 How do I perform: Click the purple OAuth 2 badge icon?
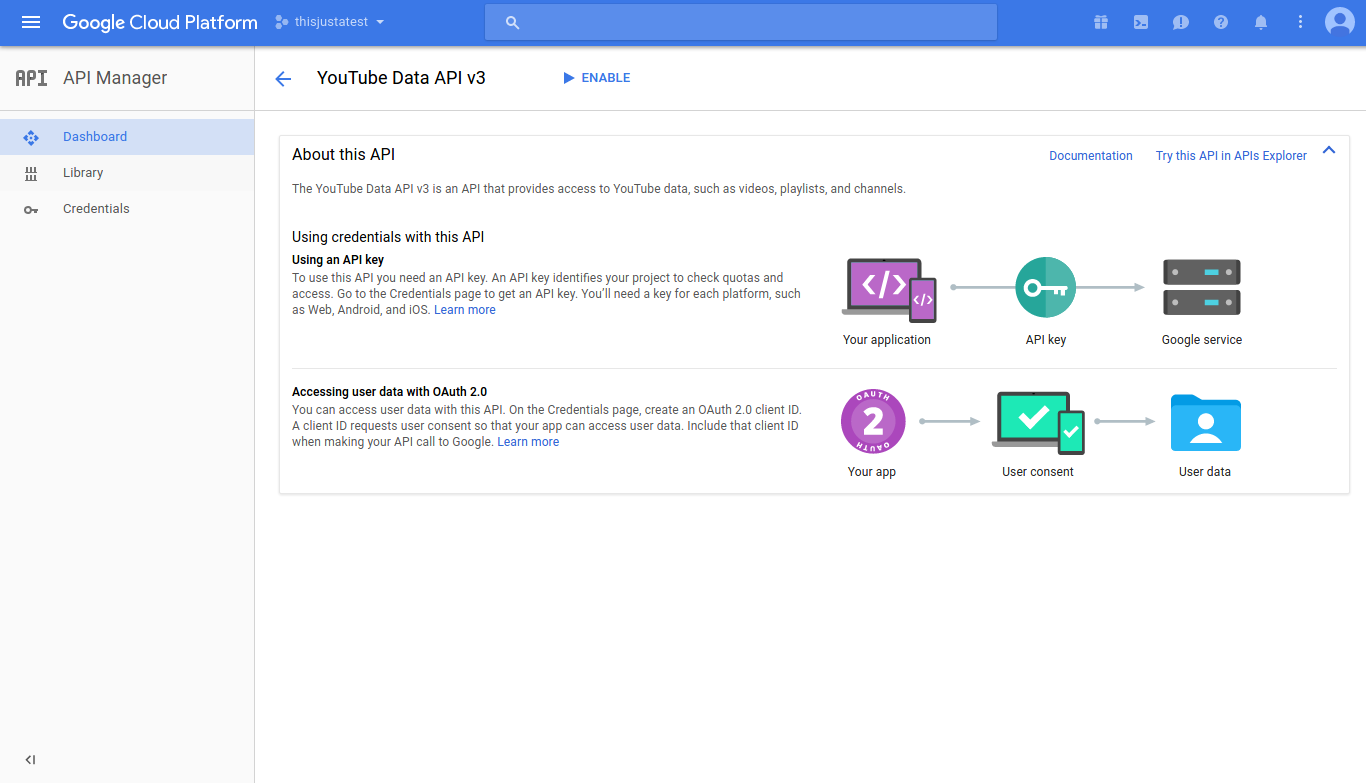[873, 421]
